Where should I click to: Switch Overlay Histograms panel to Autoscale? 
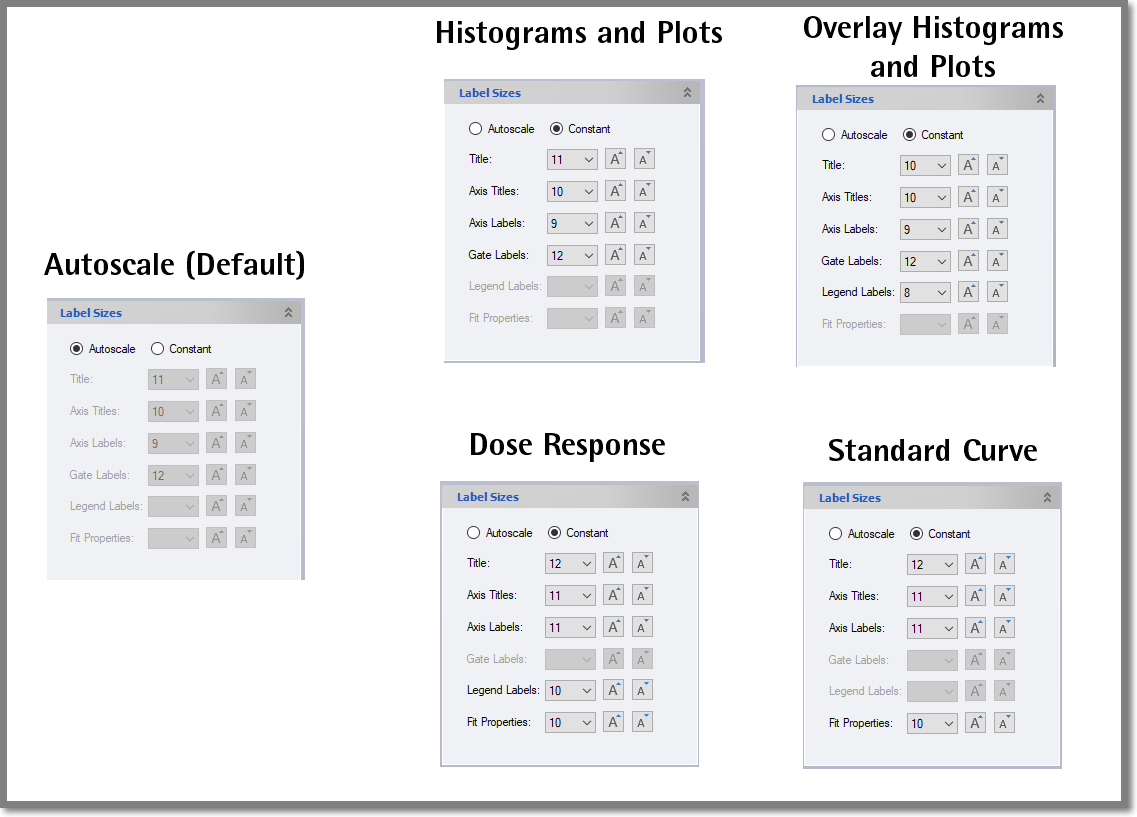[828, 134]
